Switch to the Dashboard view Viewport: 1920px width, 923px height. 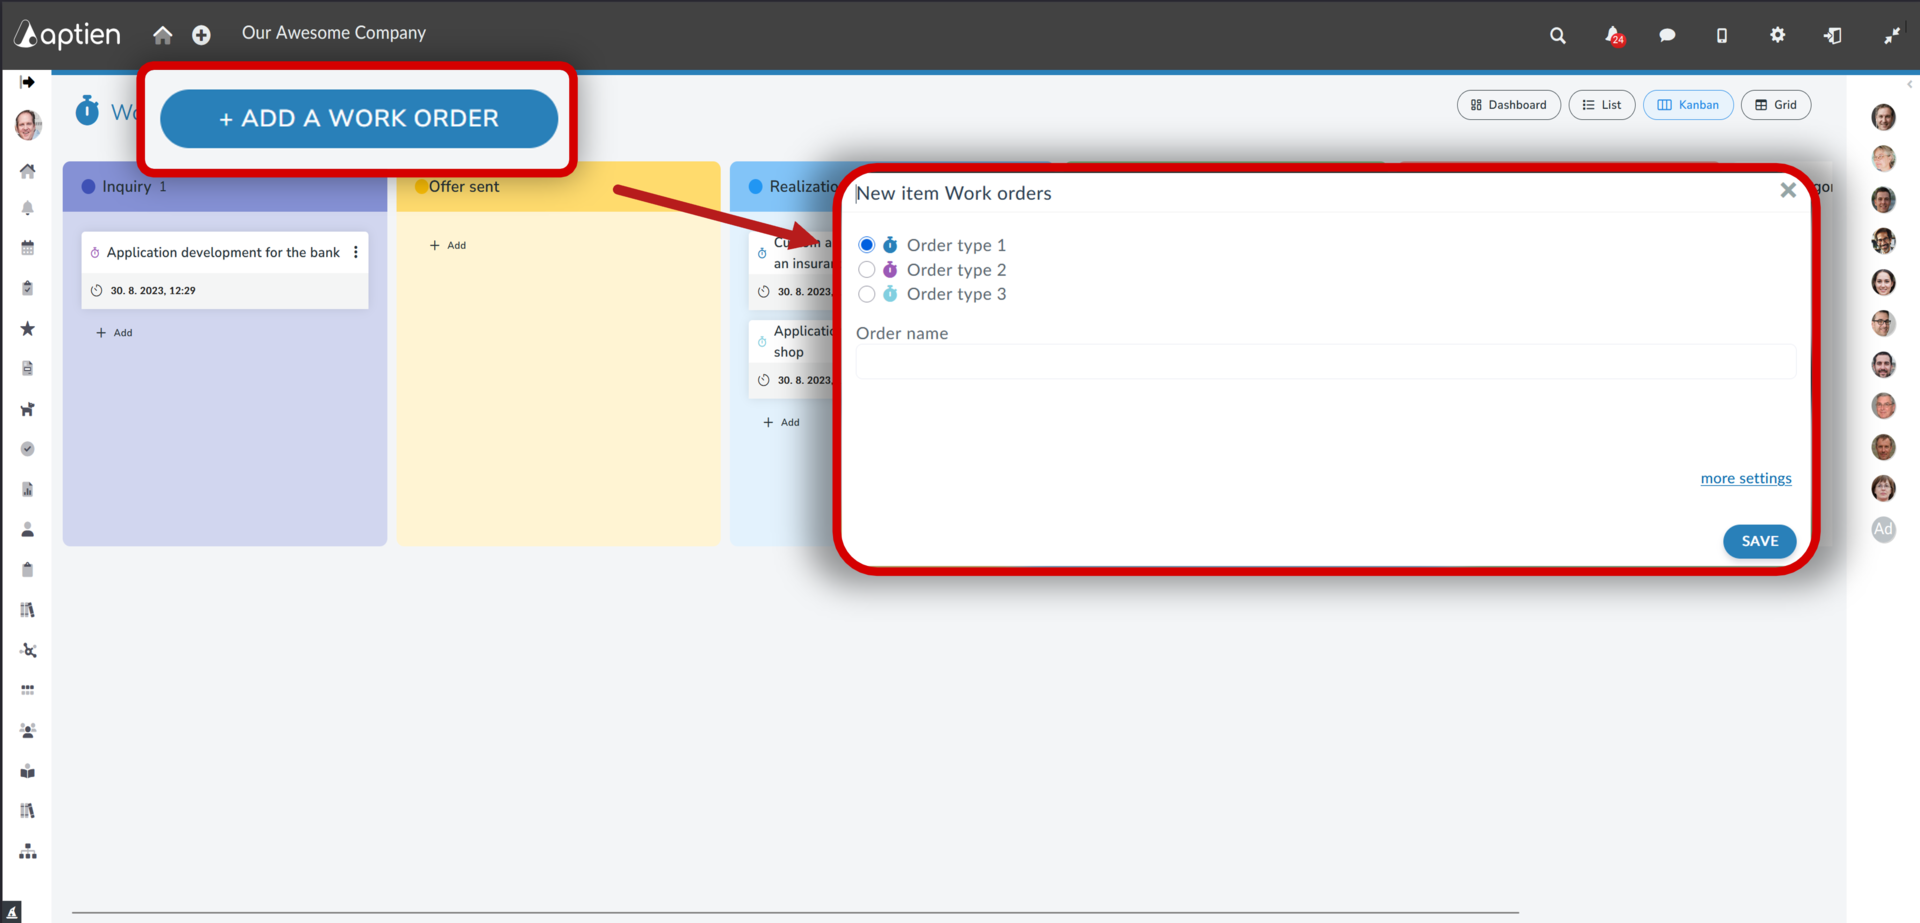click(1508, 105)
